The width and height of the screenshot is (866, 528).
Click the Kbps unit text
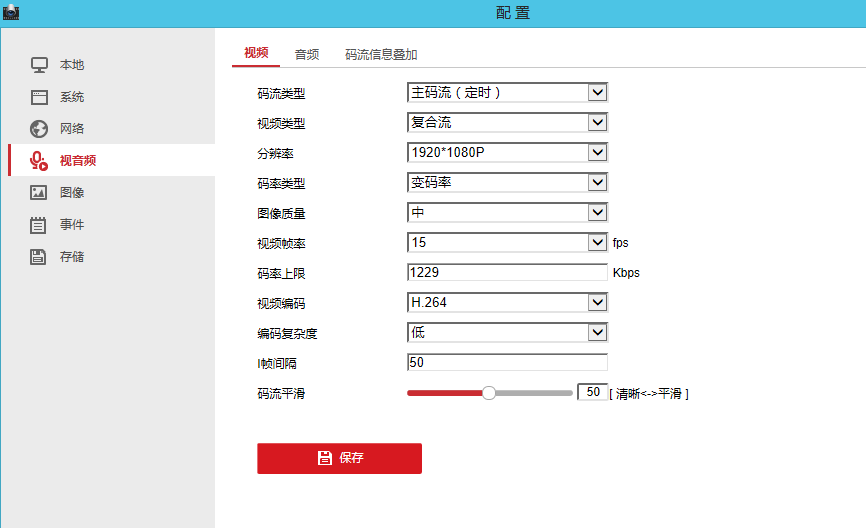point(626,273)
